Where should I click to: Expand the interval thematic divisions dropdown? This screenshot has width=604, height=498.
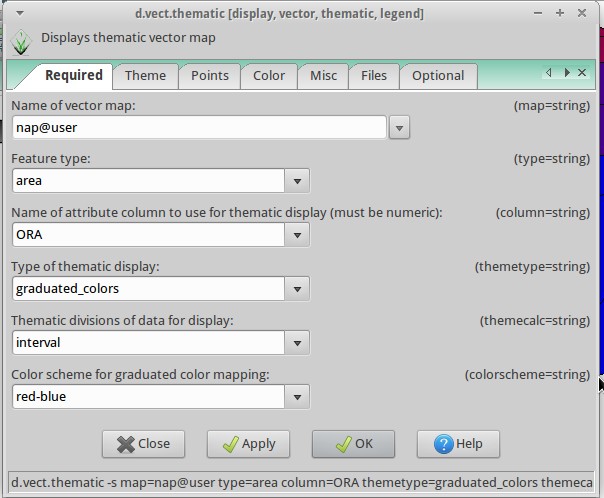297,342
